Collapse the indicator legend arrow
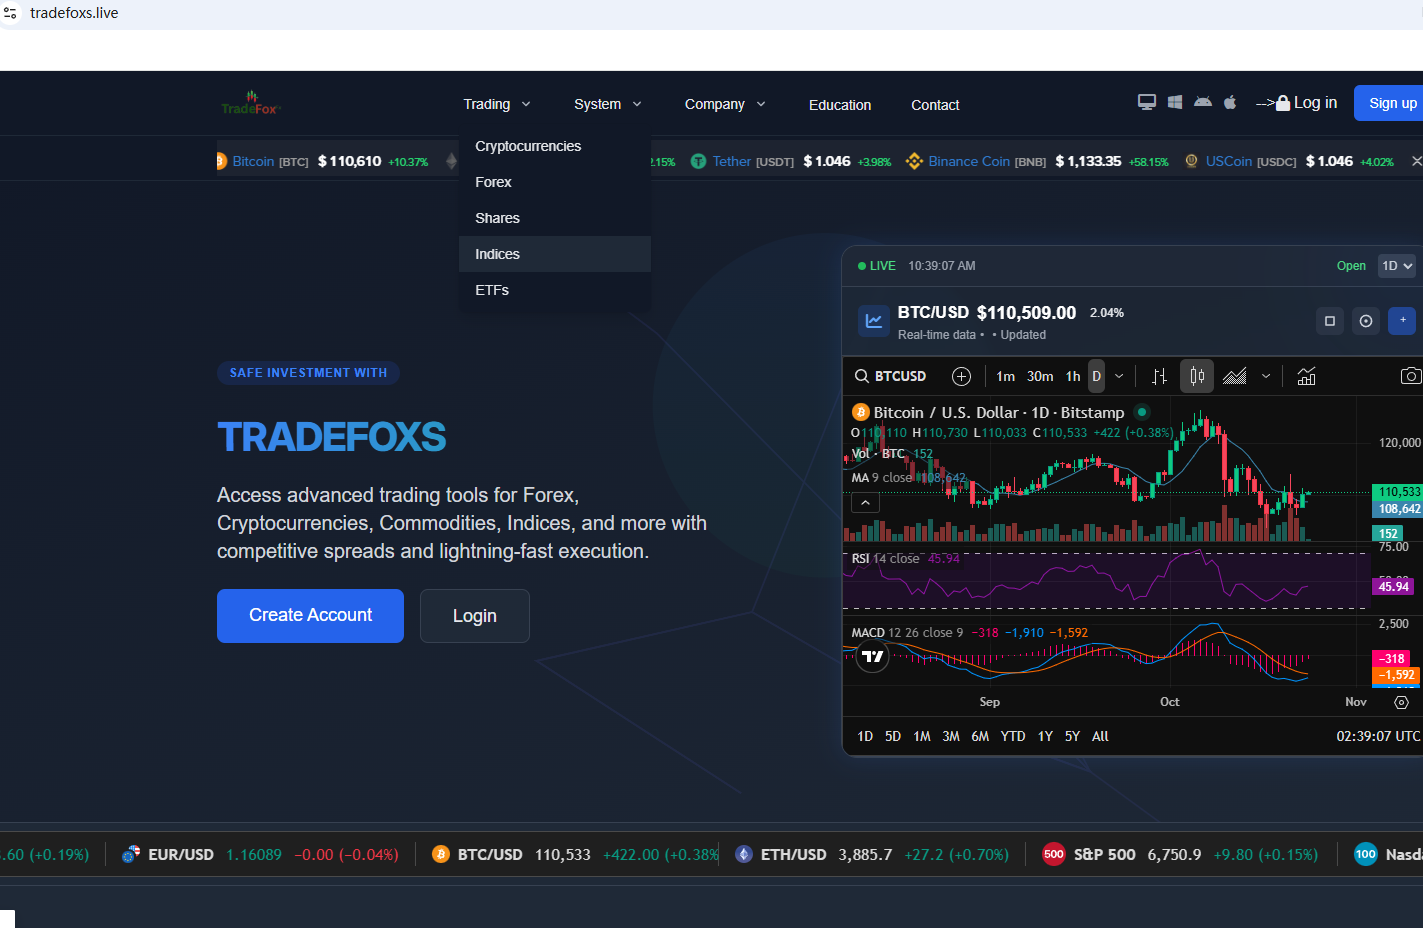1423x928 pixels. 865,503
